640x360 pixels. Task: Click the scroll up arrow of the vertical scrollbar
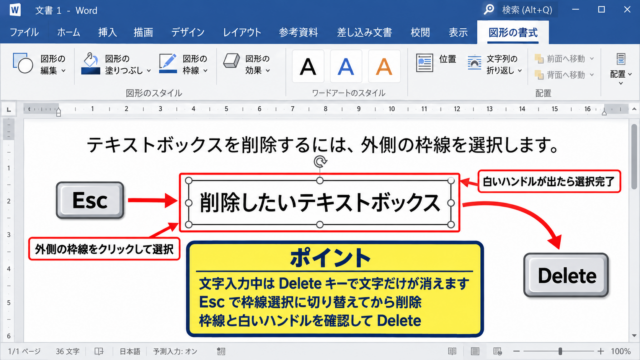[x=634, y=109]
